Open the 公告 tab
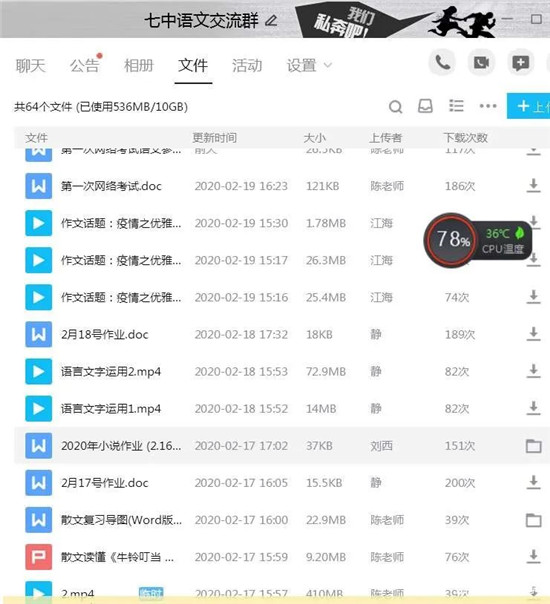Viewport: 550px width, 604px height. [84, 65]
